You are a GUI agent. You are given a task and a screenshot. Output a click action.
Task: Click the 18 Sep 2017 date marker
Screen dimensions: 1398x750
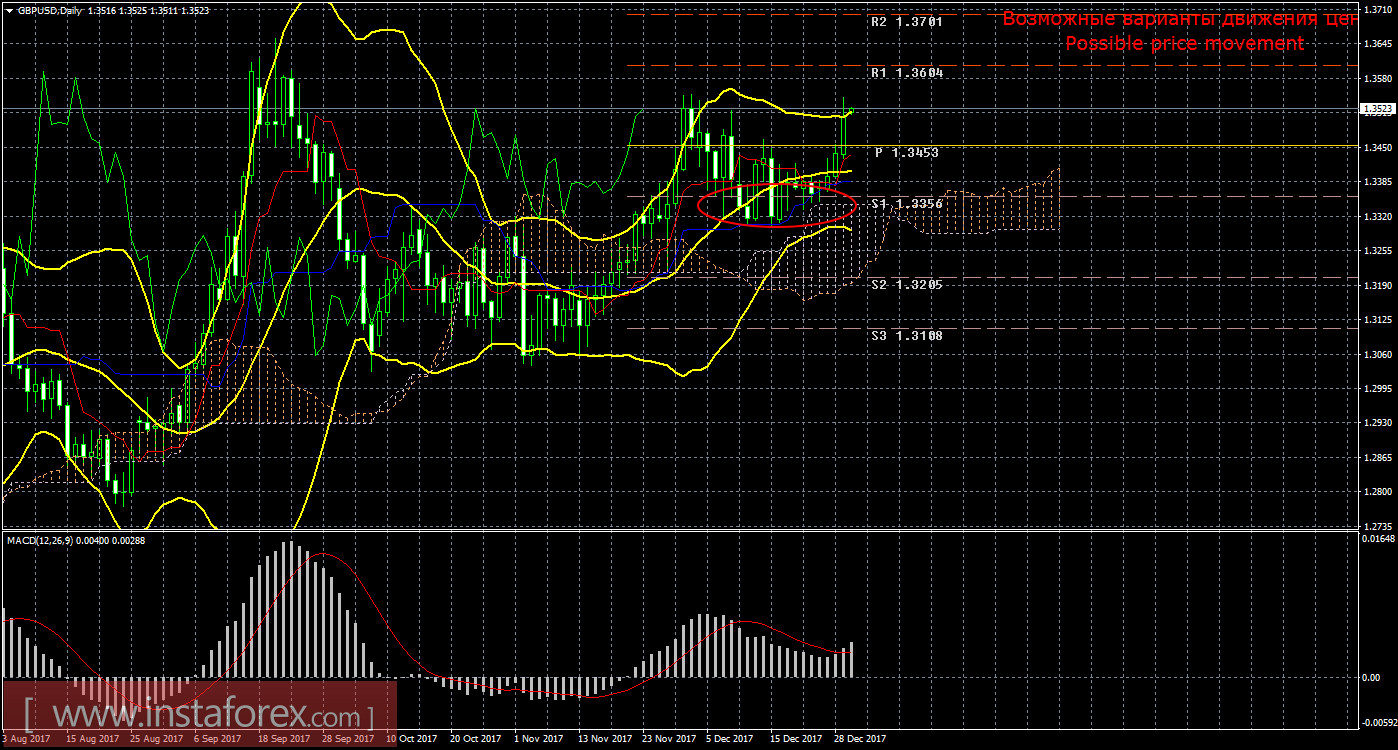coord(281,739)
